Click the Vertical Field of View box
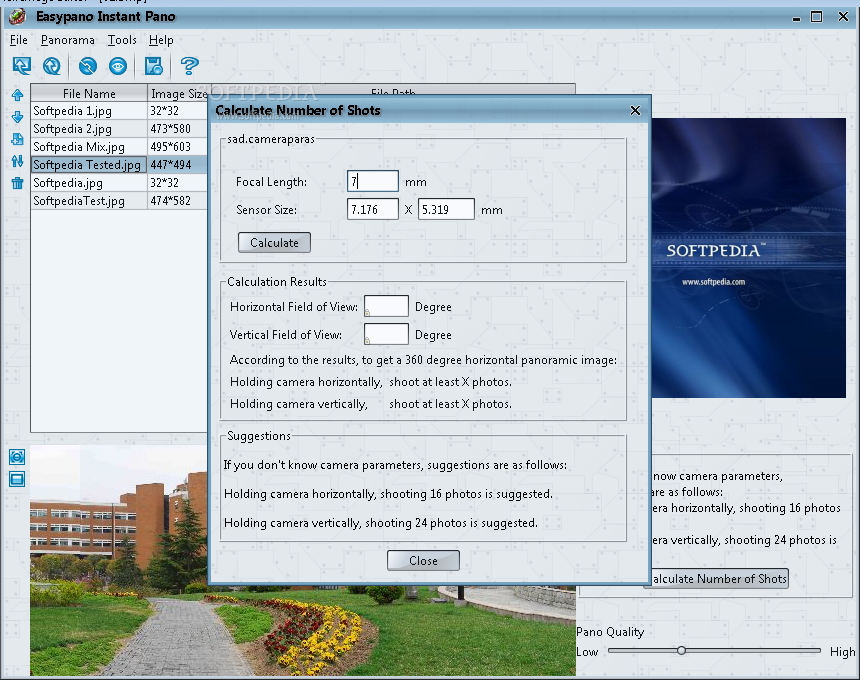Screen dimensions: 860x680 pyautogui.click(x=386, y=334)
